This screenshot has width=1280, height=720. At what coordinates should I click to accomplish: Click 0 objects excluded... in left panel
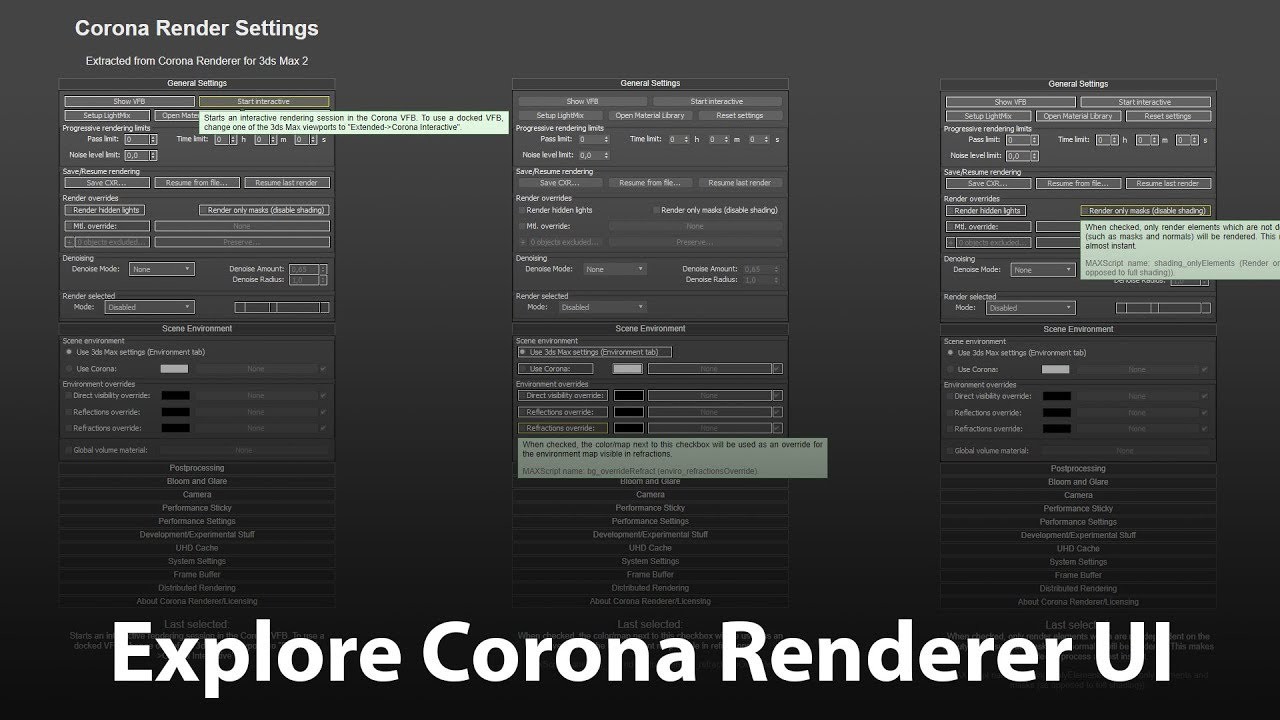coord(112,242)
